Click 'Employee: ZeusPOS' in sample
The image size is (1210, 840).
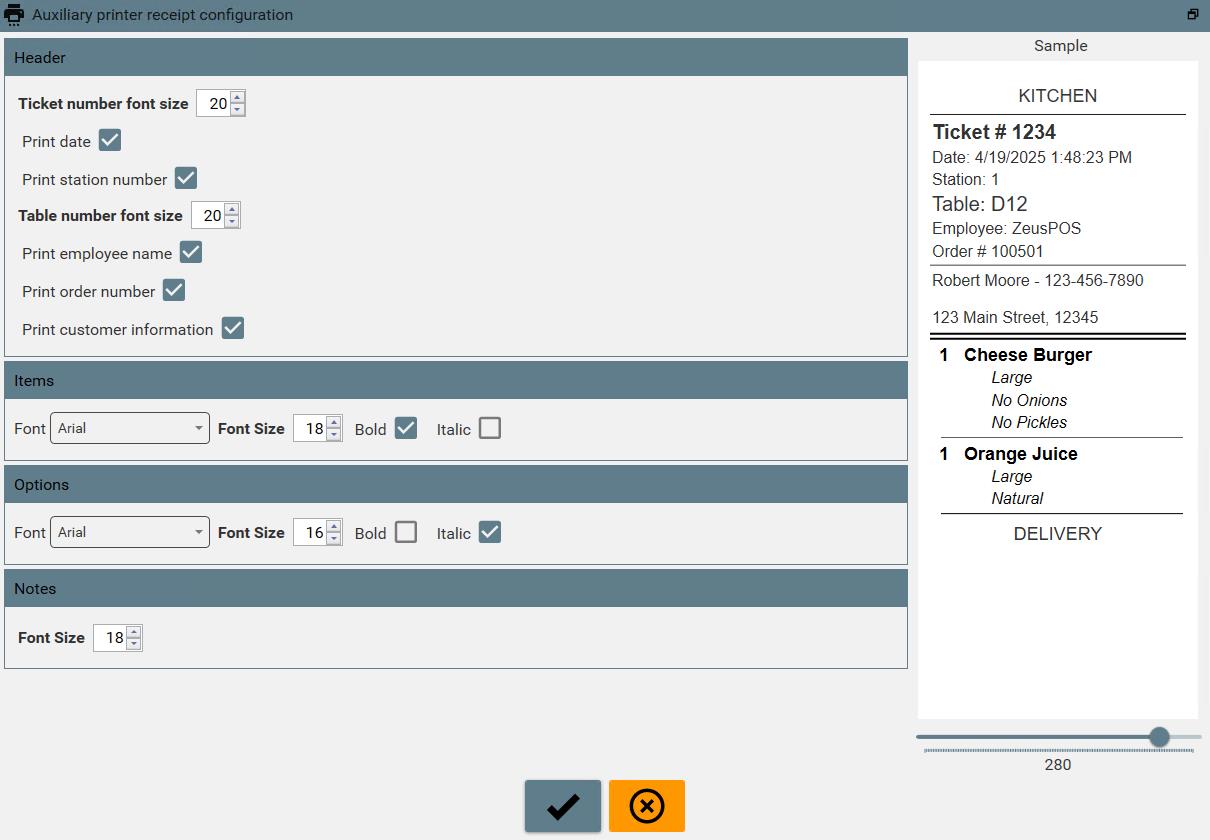point(1007,229)
